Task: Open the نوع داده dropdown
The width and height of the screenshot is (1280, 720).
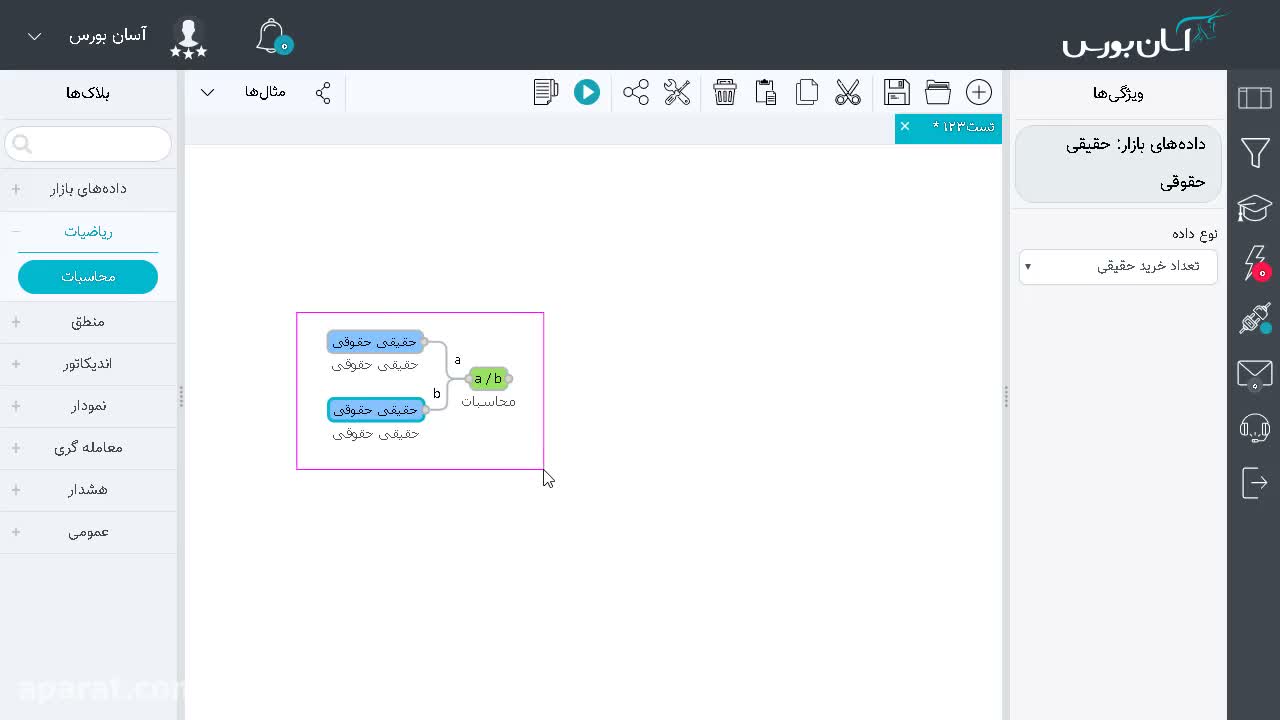Action: tap(1118, 266)
